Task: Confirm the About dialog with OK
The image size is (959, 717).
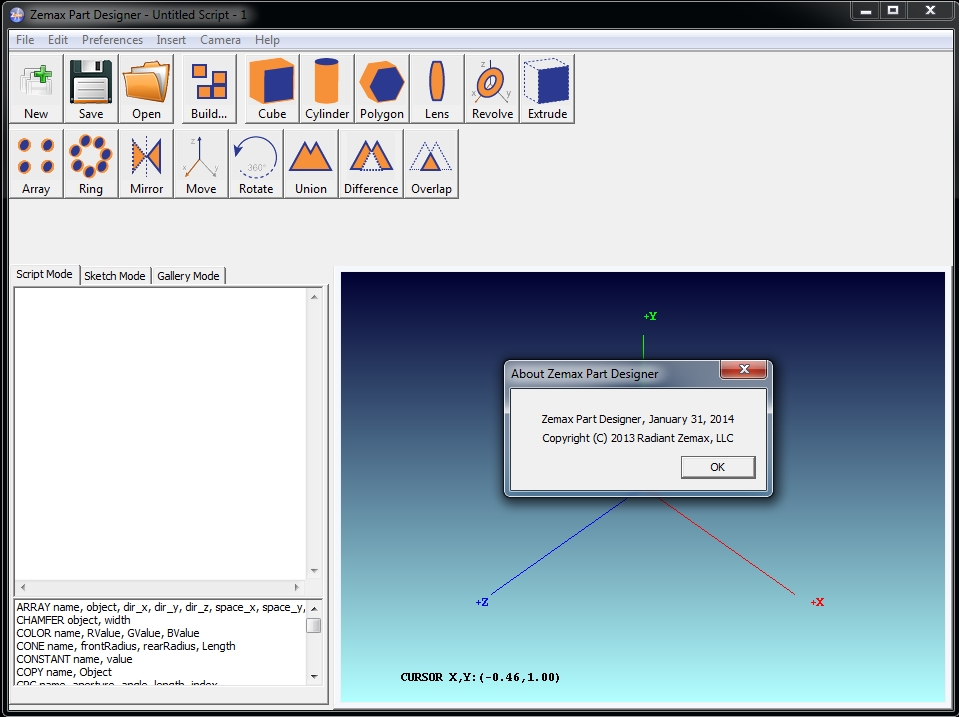Action: [718, 467]
